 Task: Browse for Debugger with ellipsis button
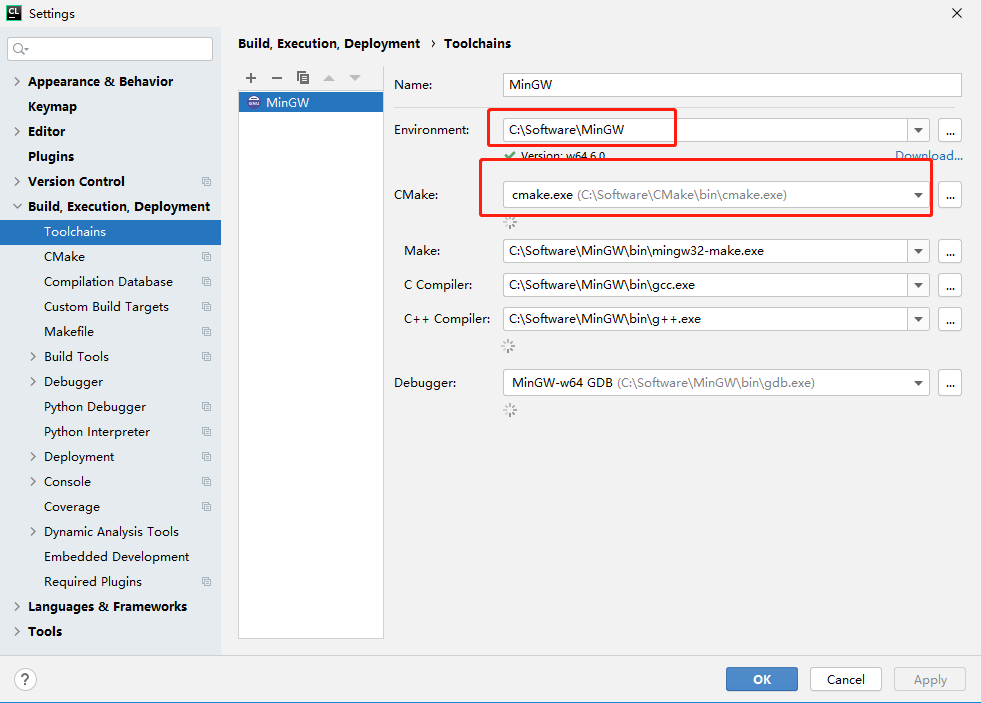(950, 383)
